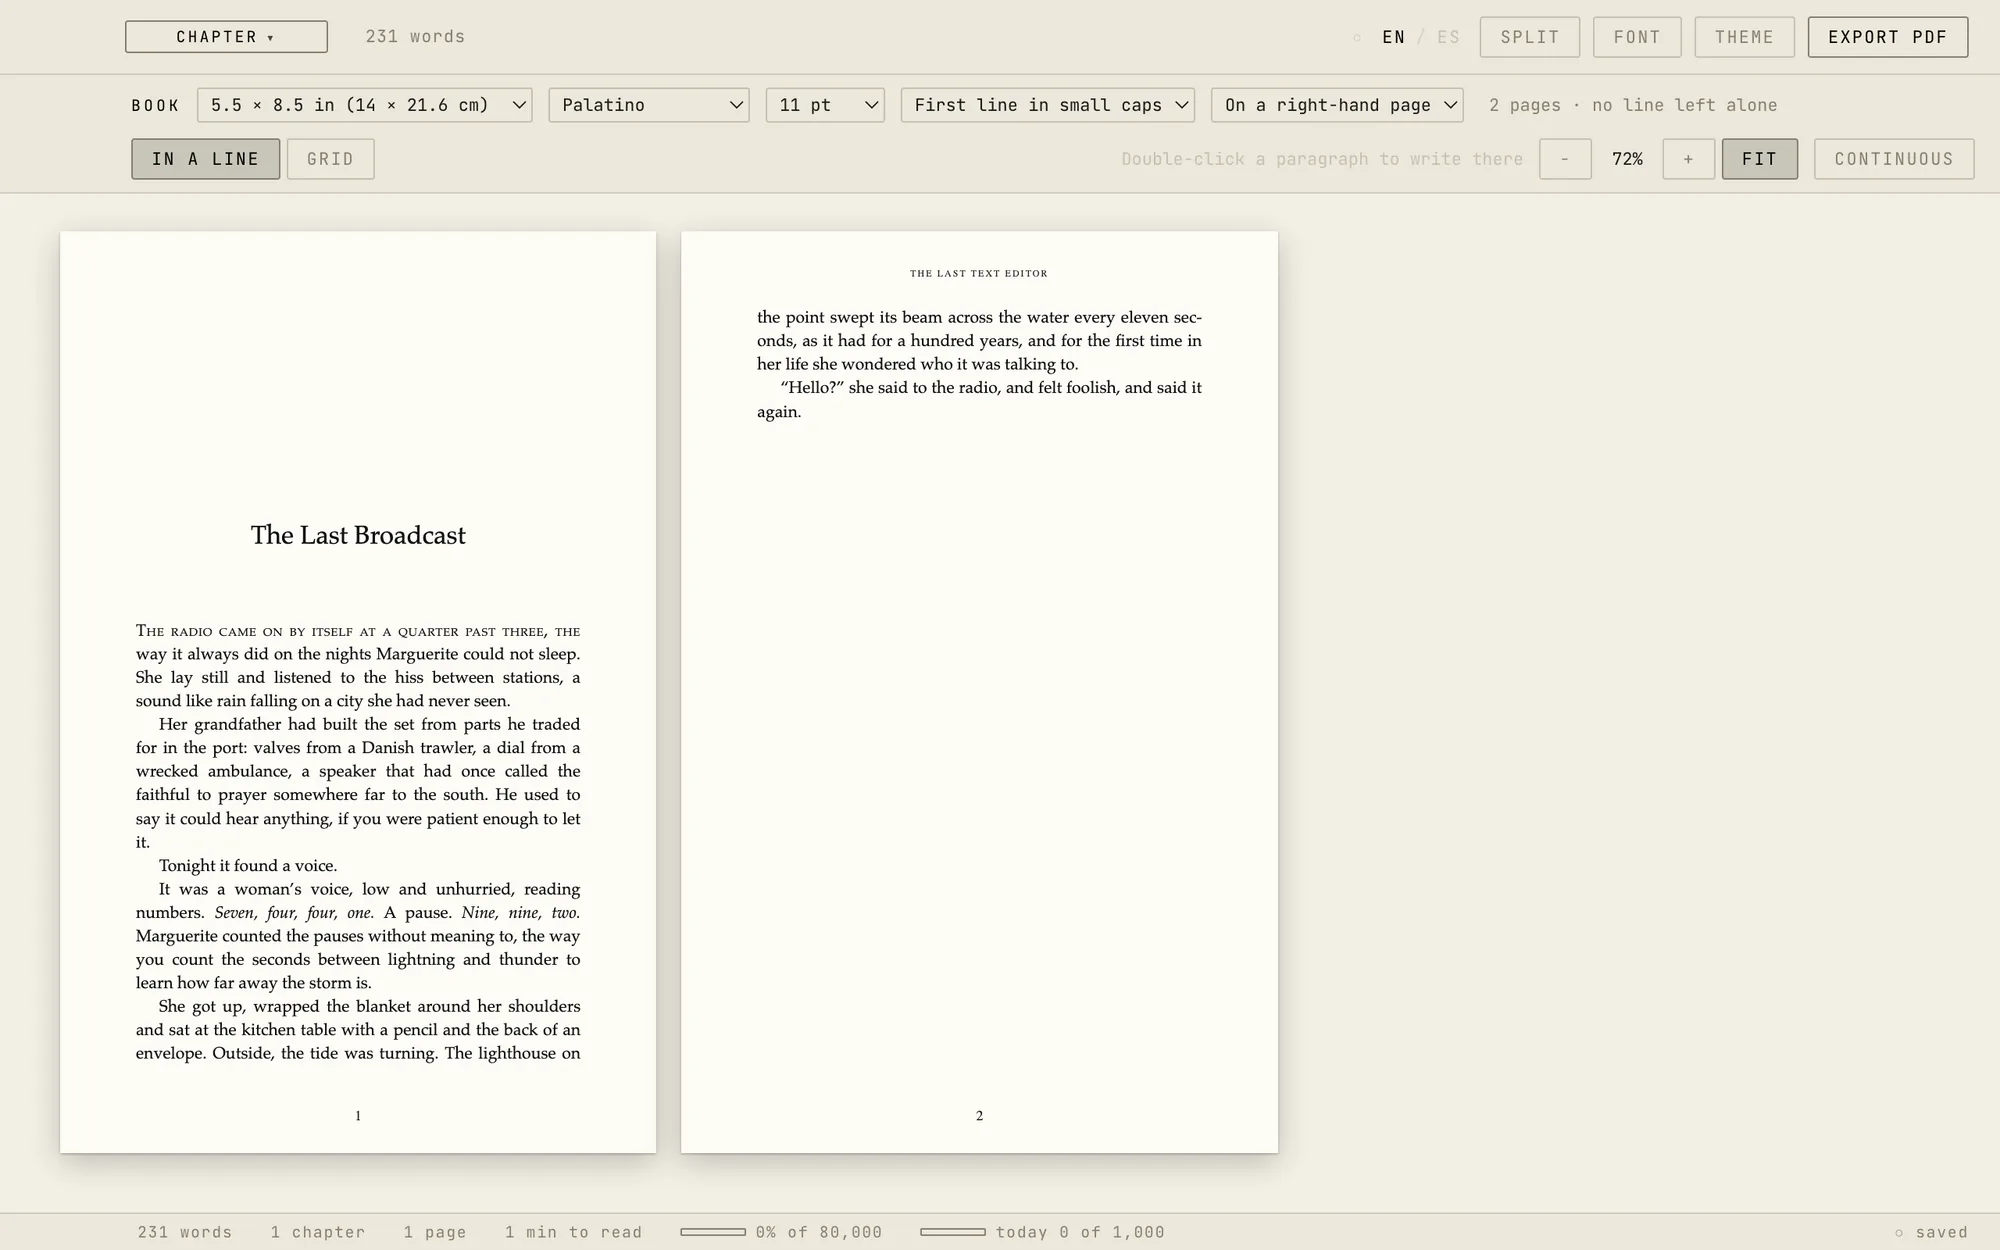Click the today's 1,000 word goal progress bar
Viewport: 2000px width, 1250px height.
pos(953,1232)
